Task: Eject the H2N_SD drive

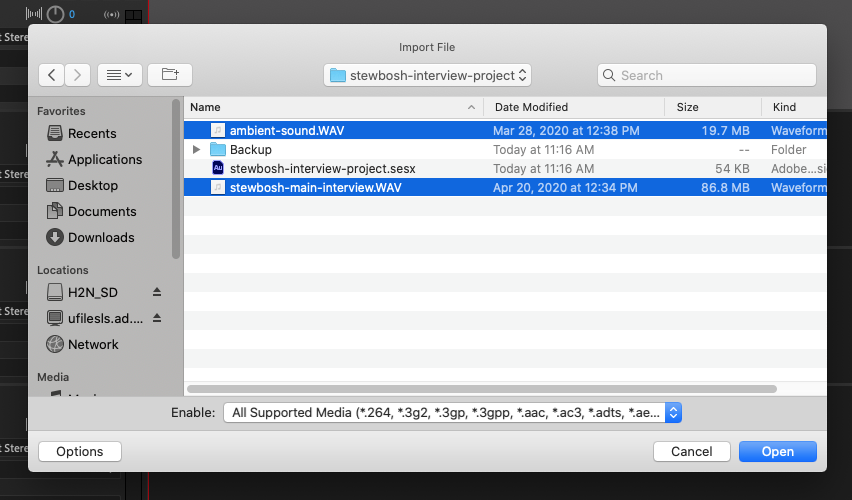Action: pos(156,292)
